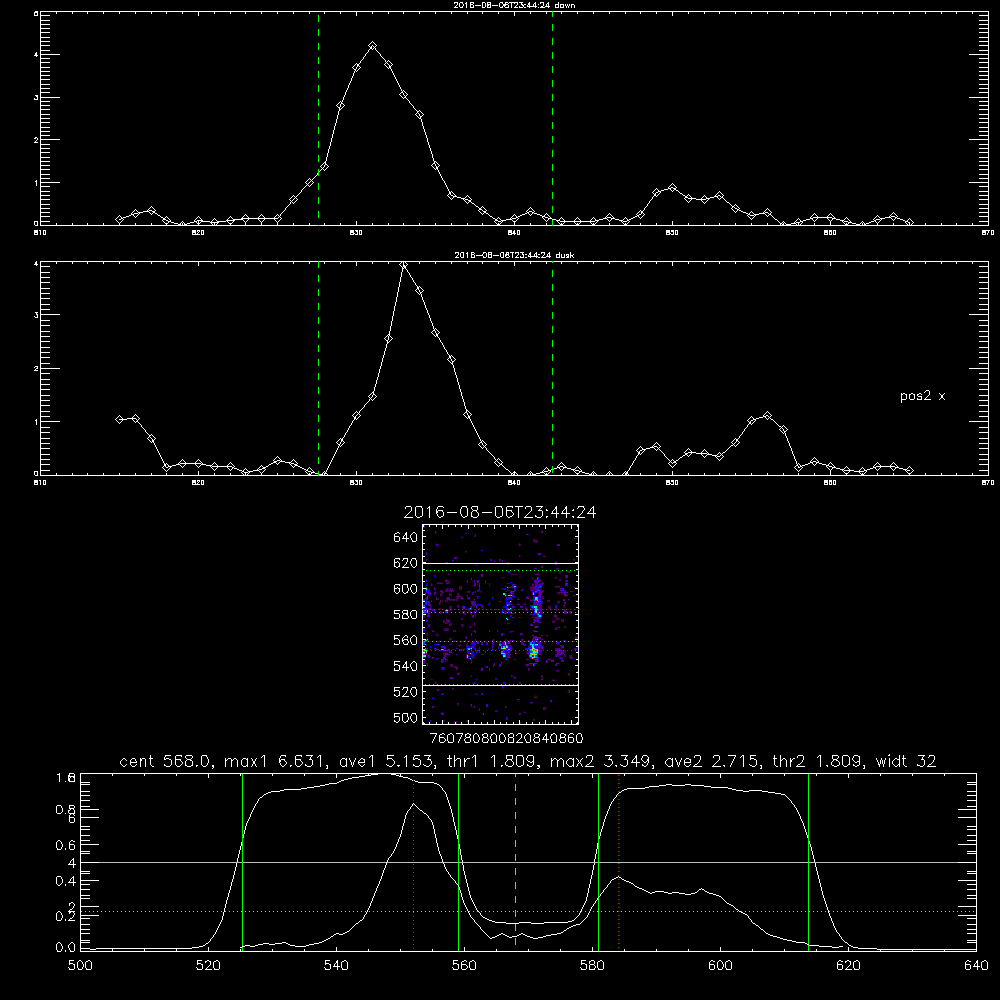This screenshot has width=1000, height=1000.
Task: Click the '840' x-axis label under dusk plot
Action: (514, 483)
